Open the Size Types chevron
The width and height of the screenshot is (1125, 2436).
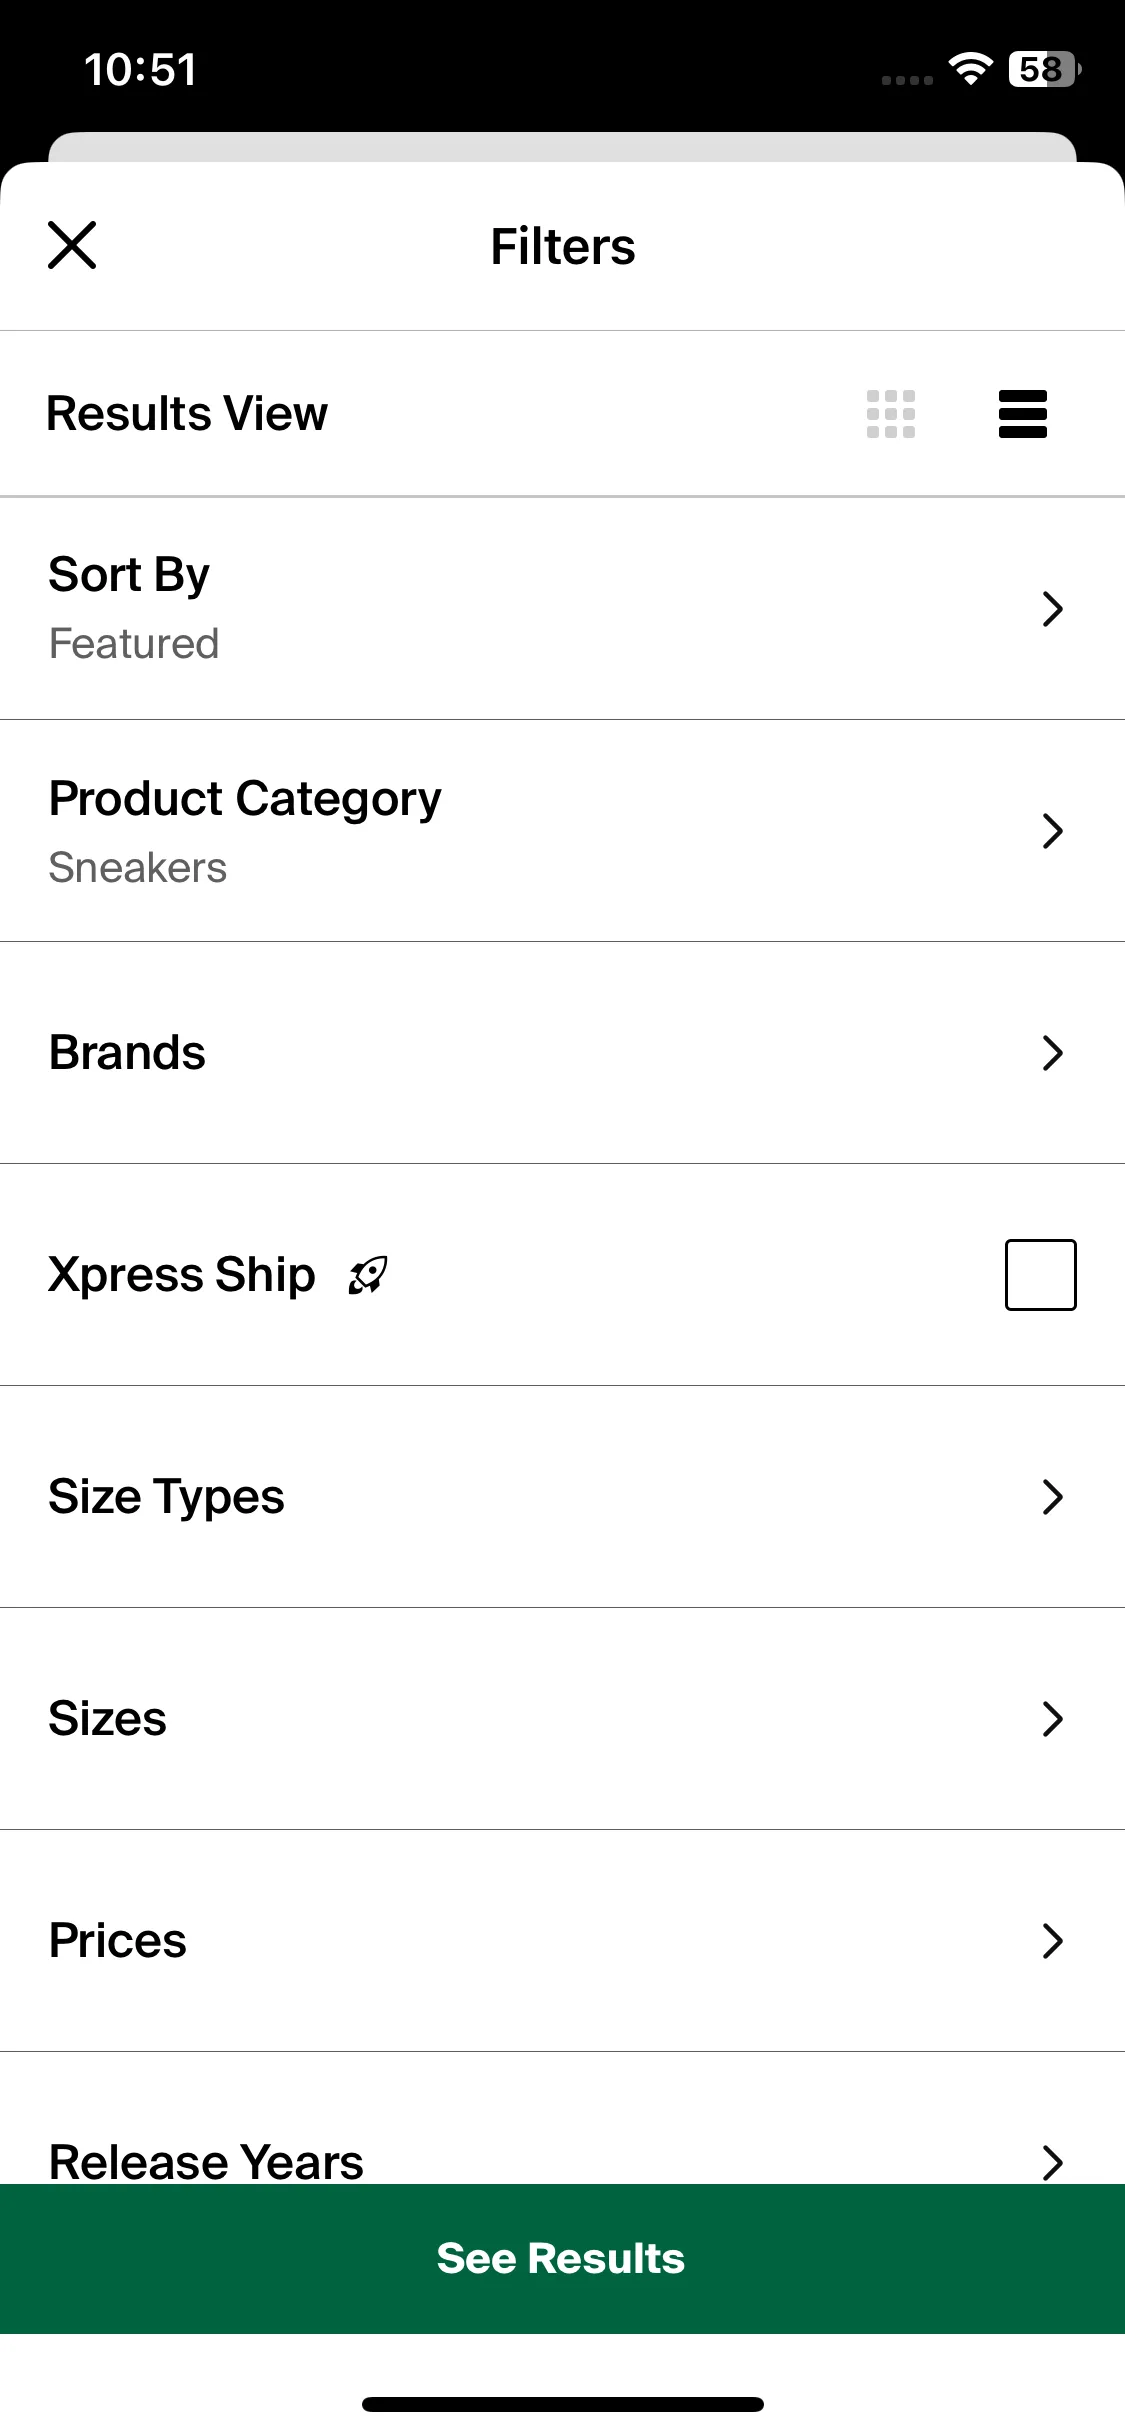[1052, 1497]
